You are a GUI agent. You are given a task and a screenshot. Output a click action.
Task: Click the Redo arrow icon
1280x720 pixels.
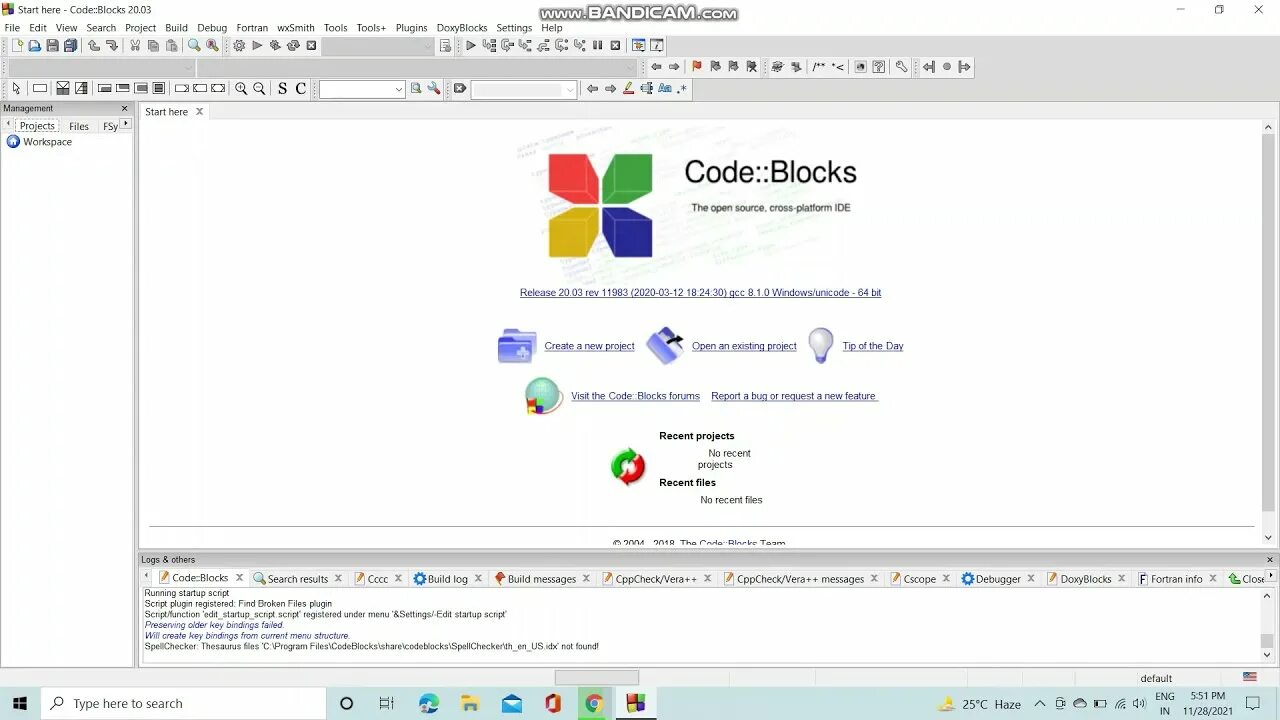[x=111, y=45]
